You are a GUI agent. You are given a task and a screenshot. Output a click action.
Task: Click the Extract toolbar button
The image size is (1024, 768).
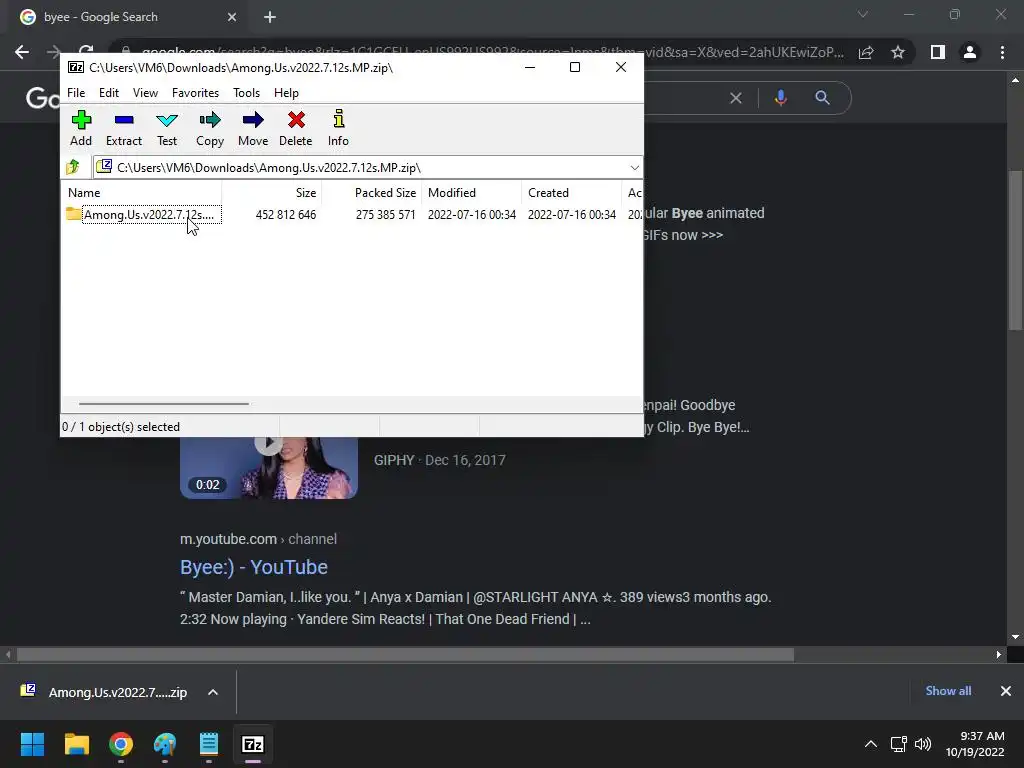123,128
